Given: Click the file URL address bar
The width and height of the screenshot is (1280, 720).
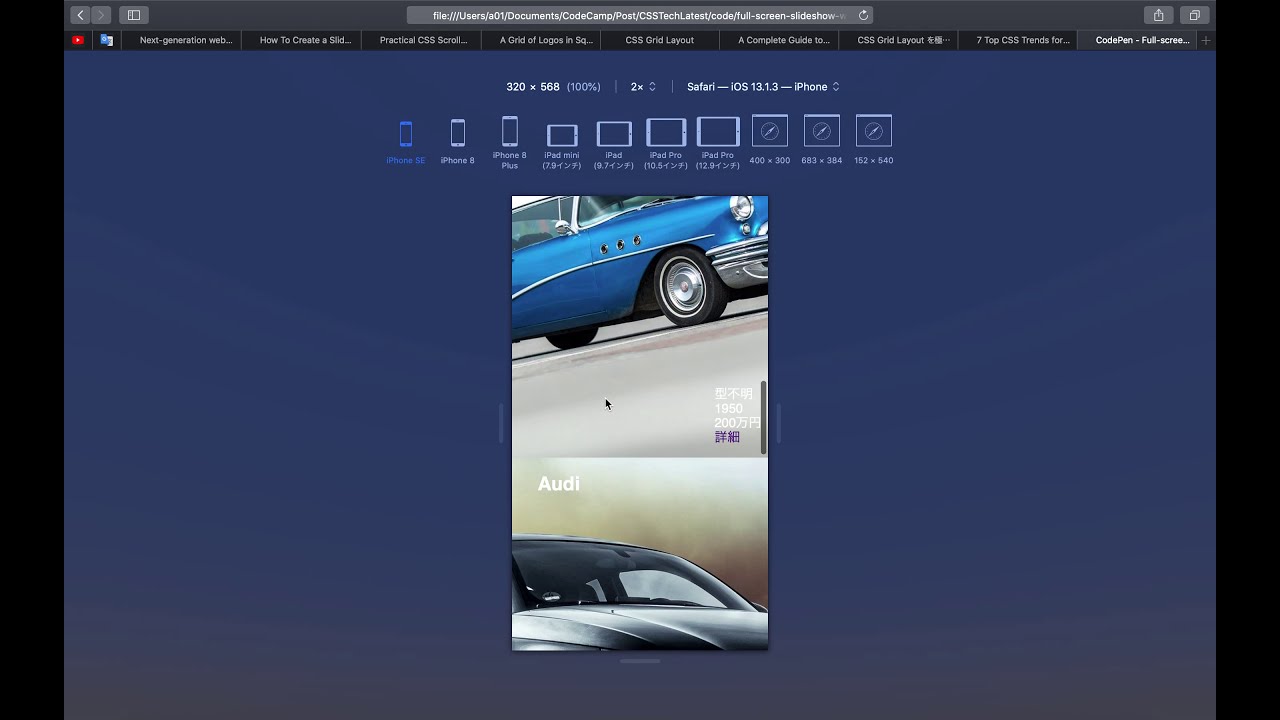Looking at the screenshot, I should (x=640, y=15).
